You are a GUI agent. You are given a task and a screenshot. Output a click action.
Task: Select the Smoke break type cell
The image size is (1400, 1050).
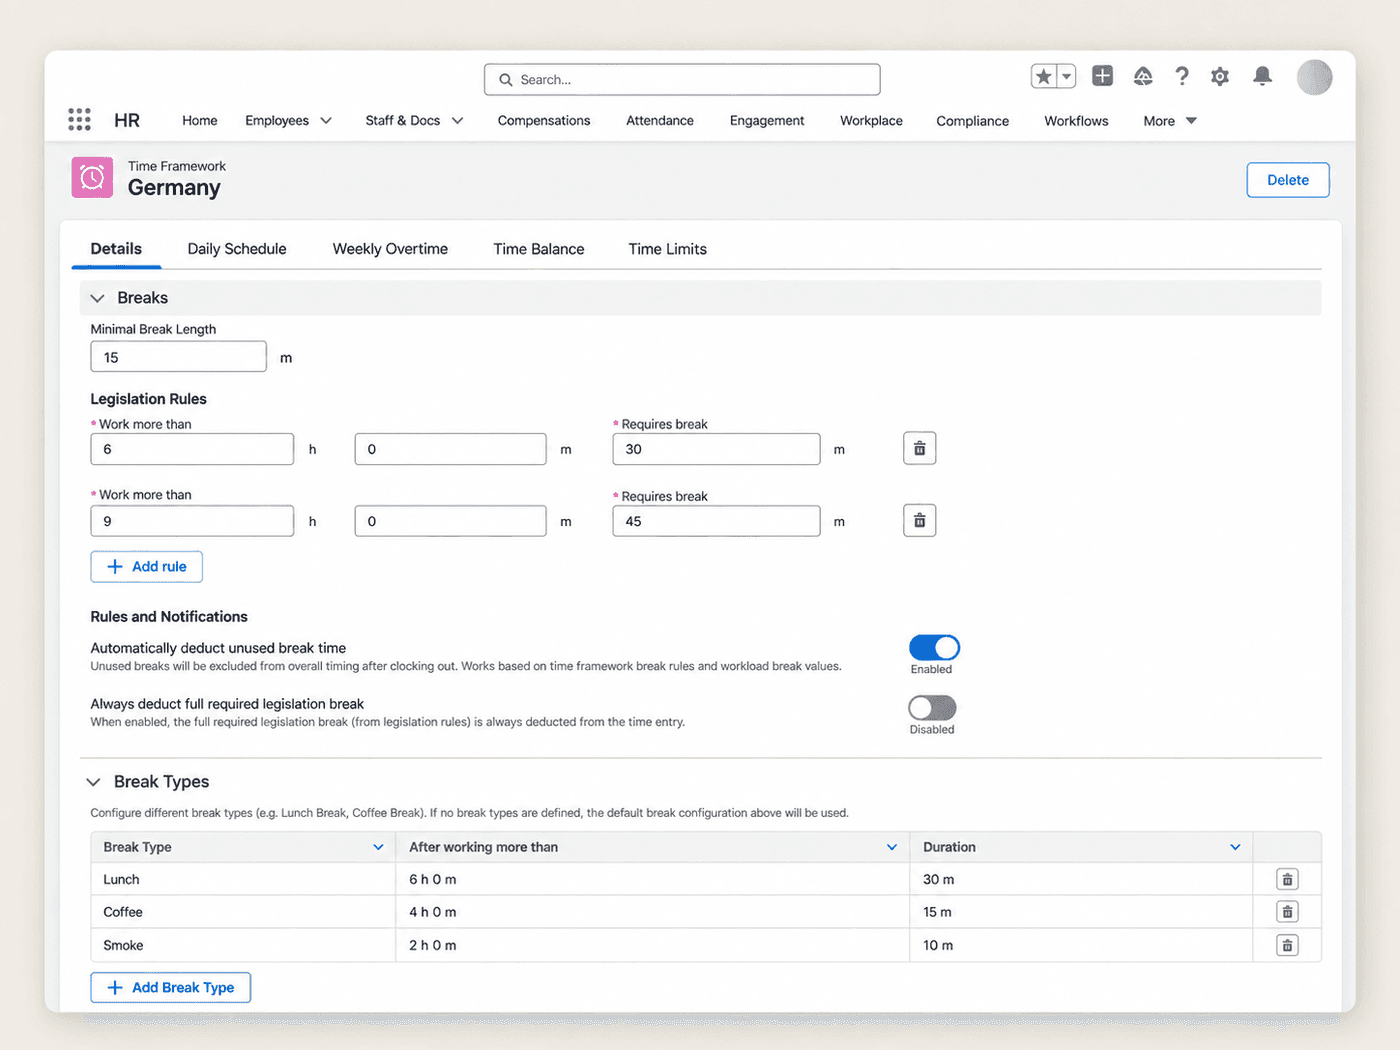[243, 945]
